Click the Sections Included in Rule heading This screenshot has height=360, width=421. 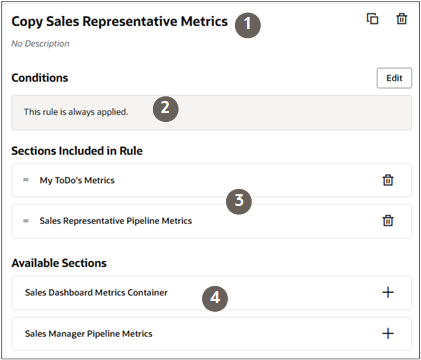[77, 151]
